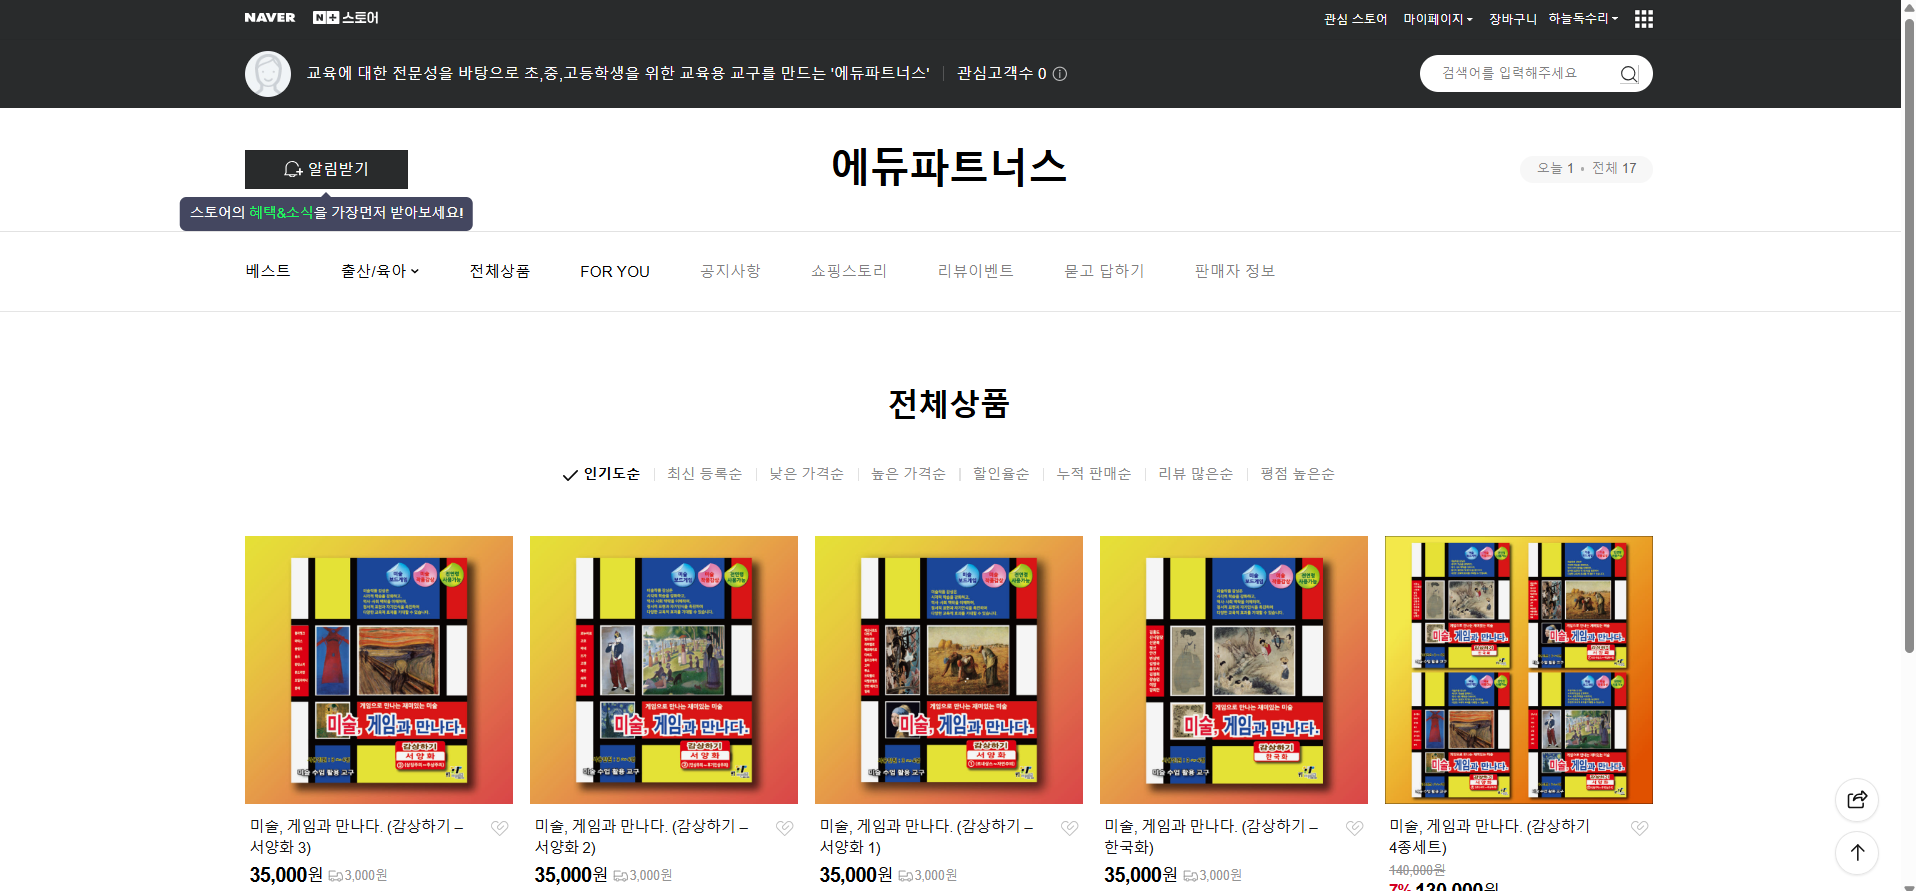Open product title 감상하기 – 한국화
Screen dimensions: 1916x891
[x=1212, y=836]
